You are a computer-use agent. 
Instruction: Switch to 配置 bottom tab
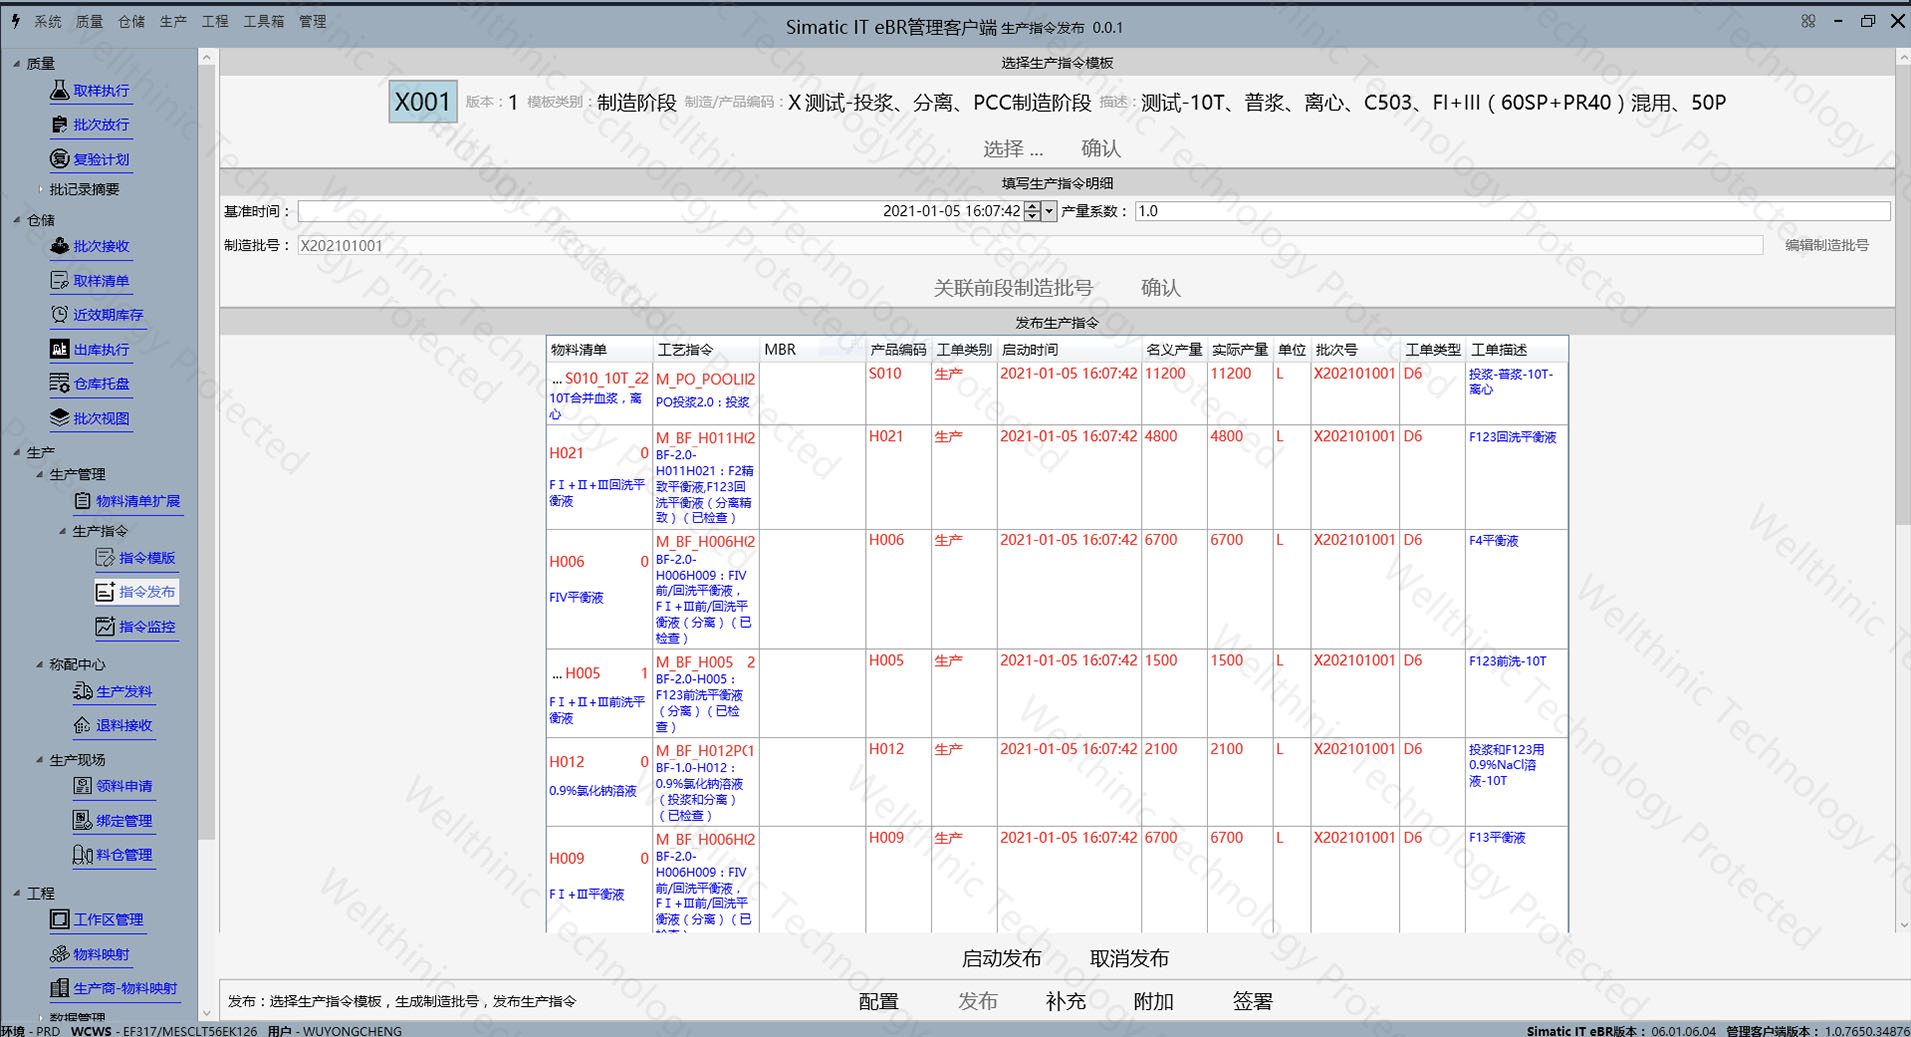(x=879, y=1001)
